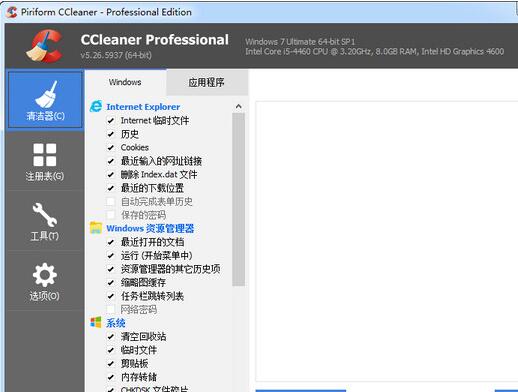518x392 pixels.
Task: Click the Windows 7 Ultimate 64-bit SP1 text
Action: click(x=300, y=42)
